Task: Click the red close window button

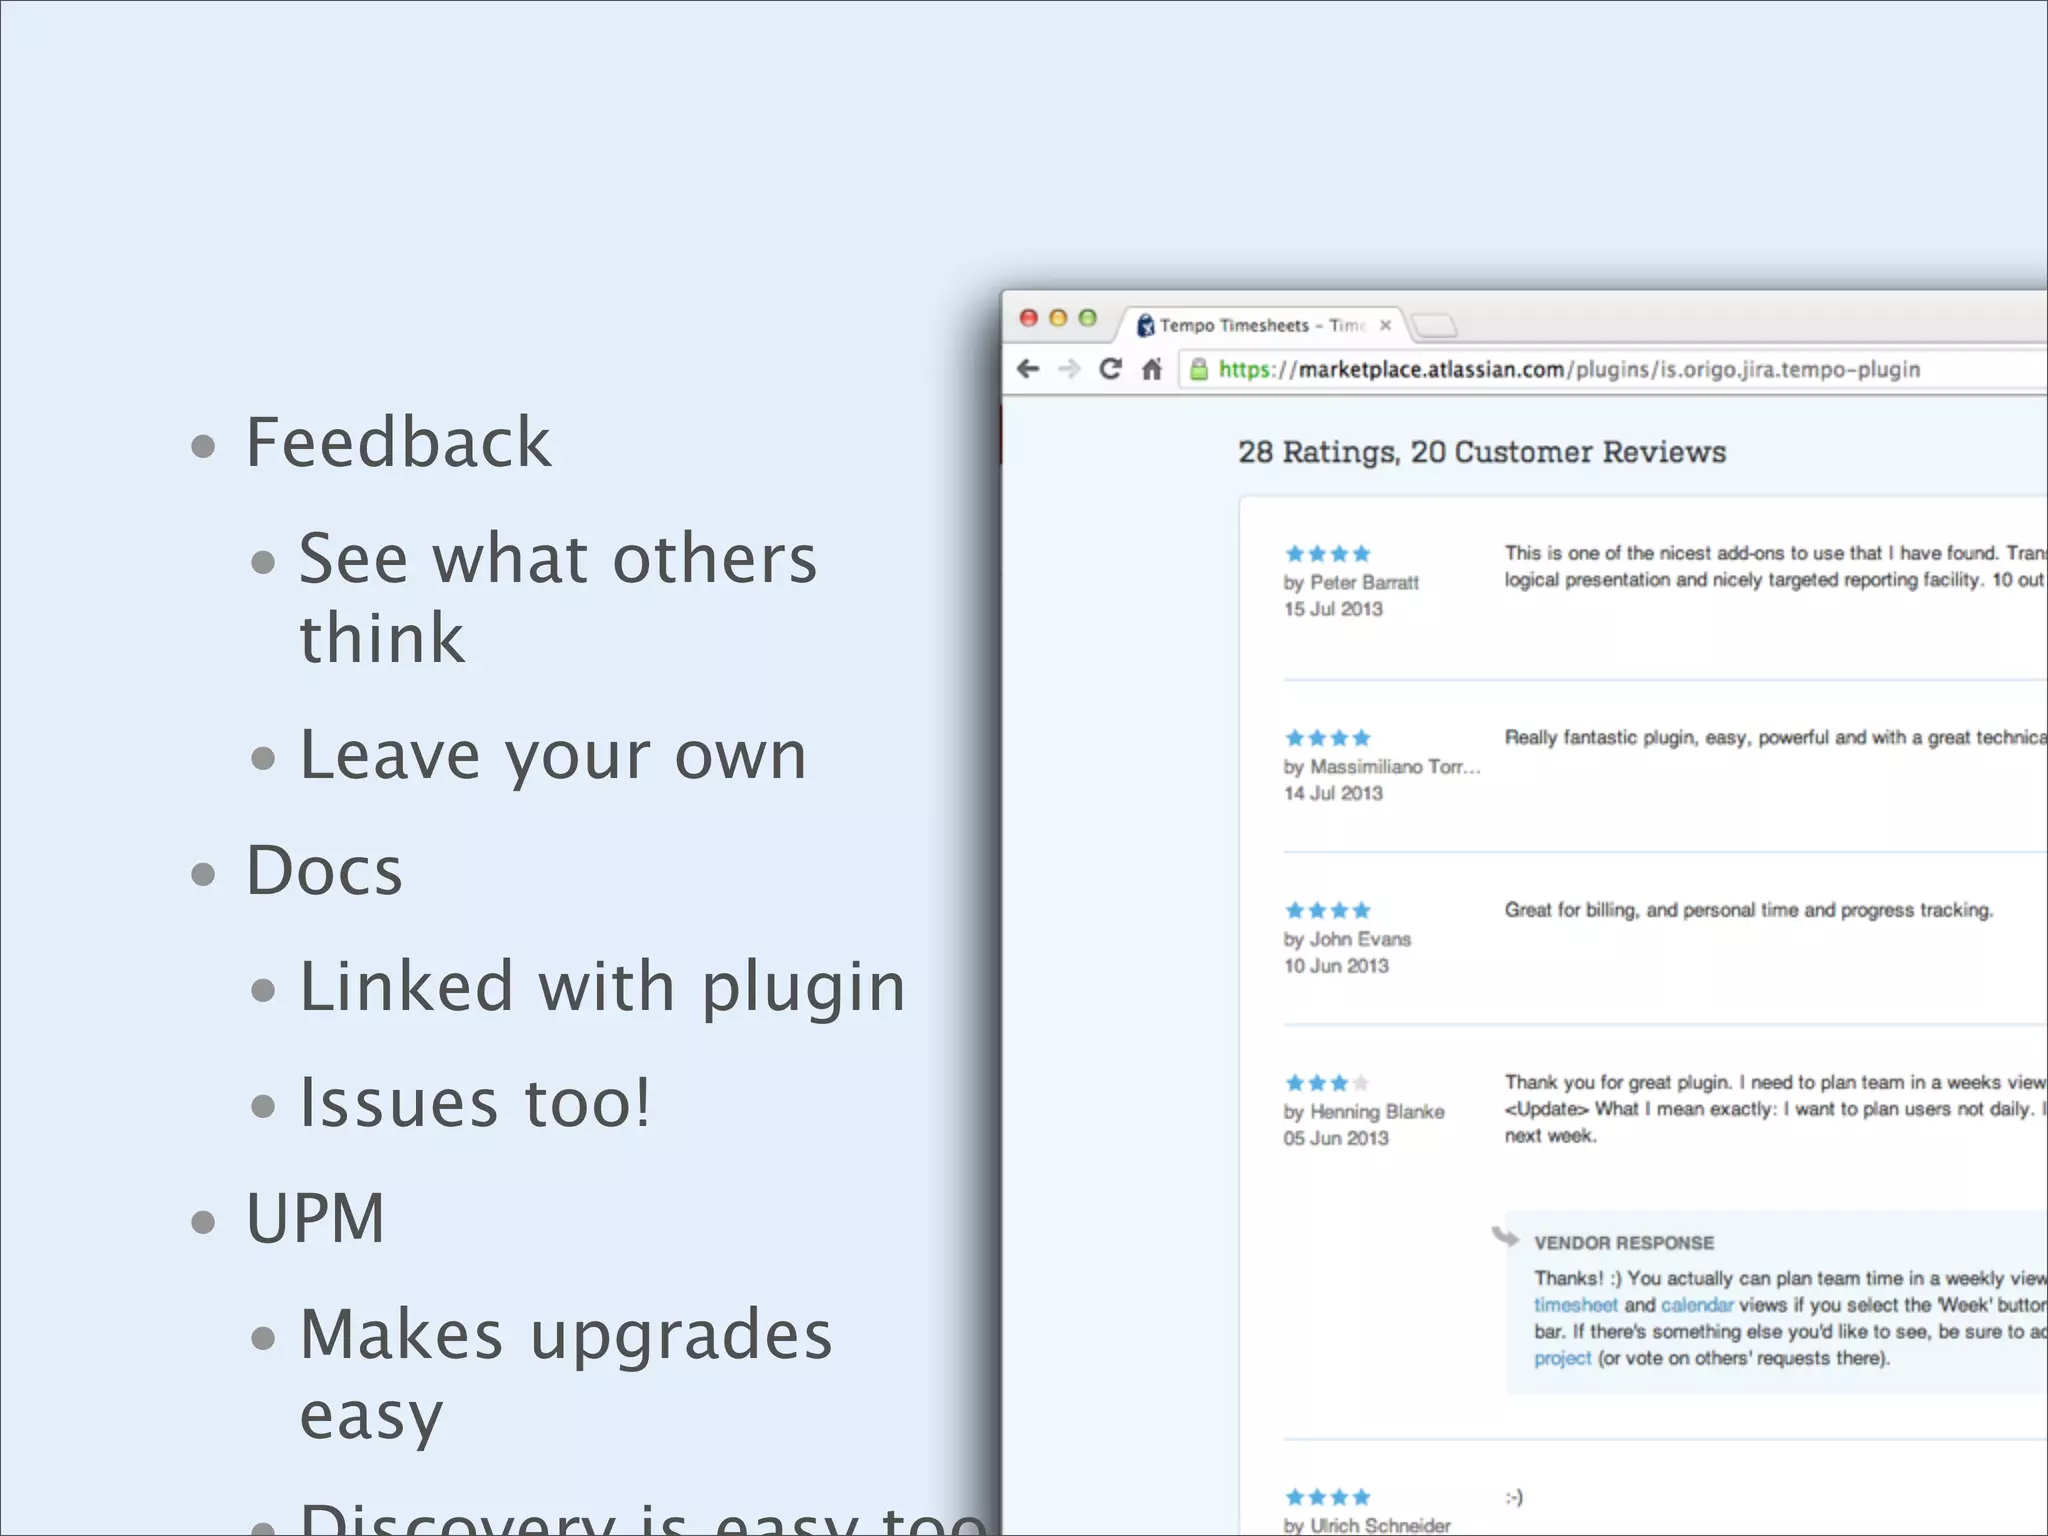Action: [x=1028, y=318]
